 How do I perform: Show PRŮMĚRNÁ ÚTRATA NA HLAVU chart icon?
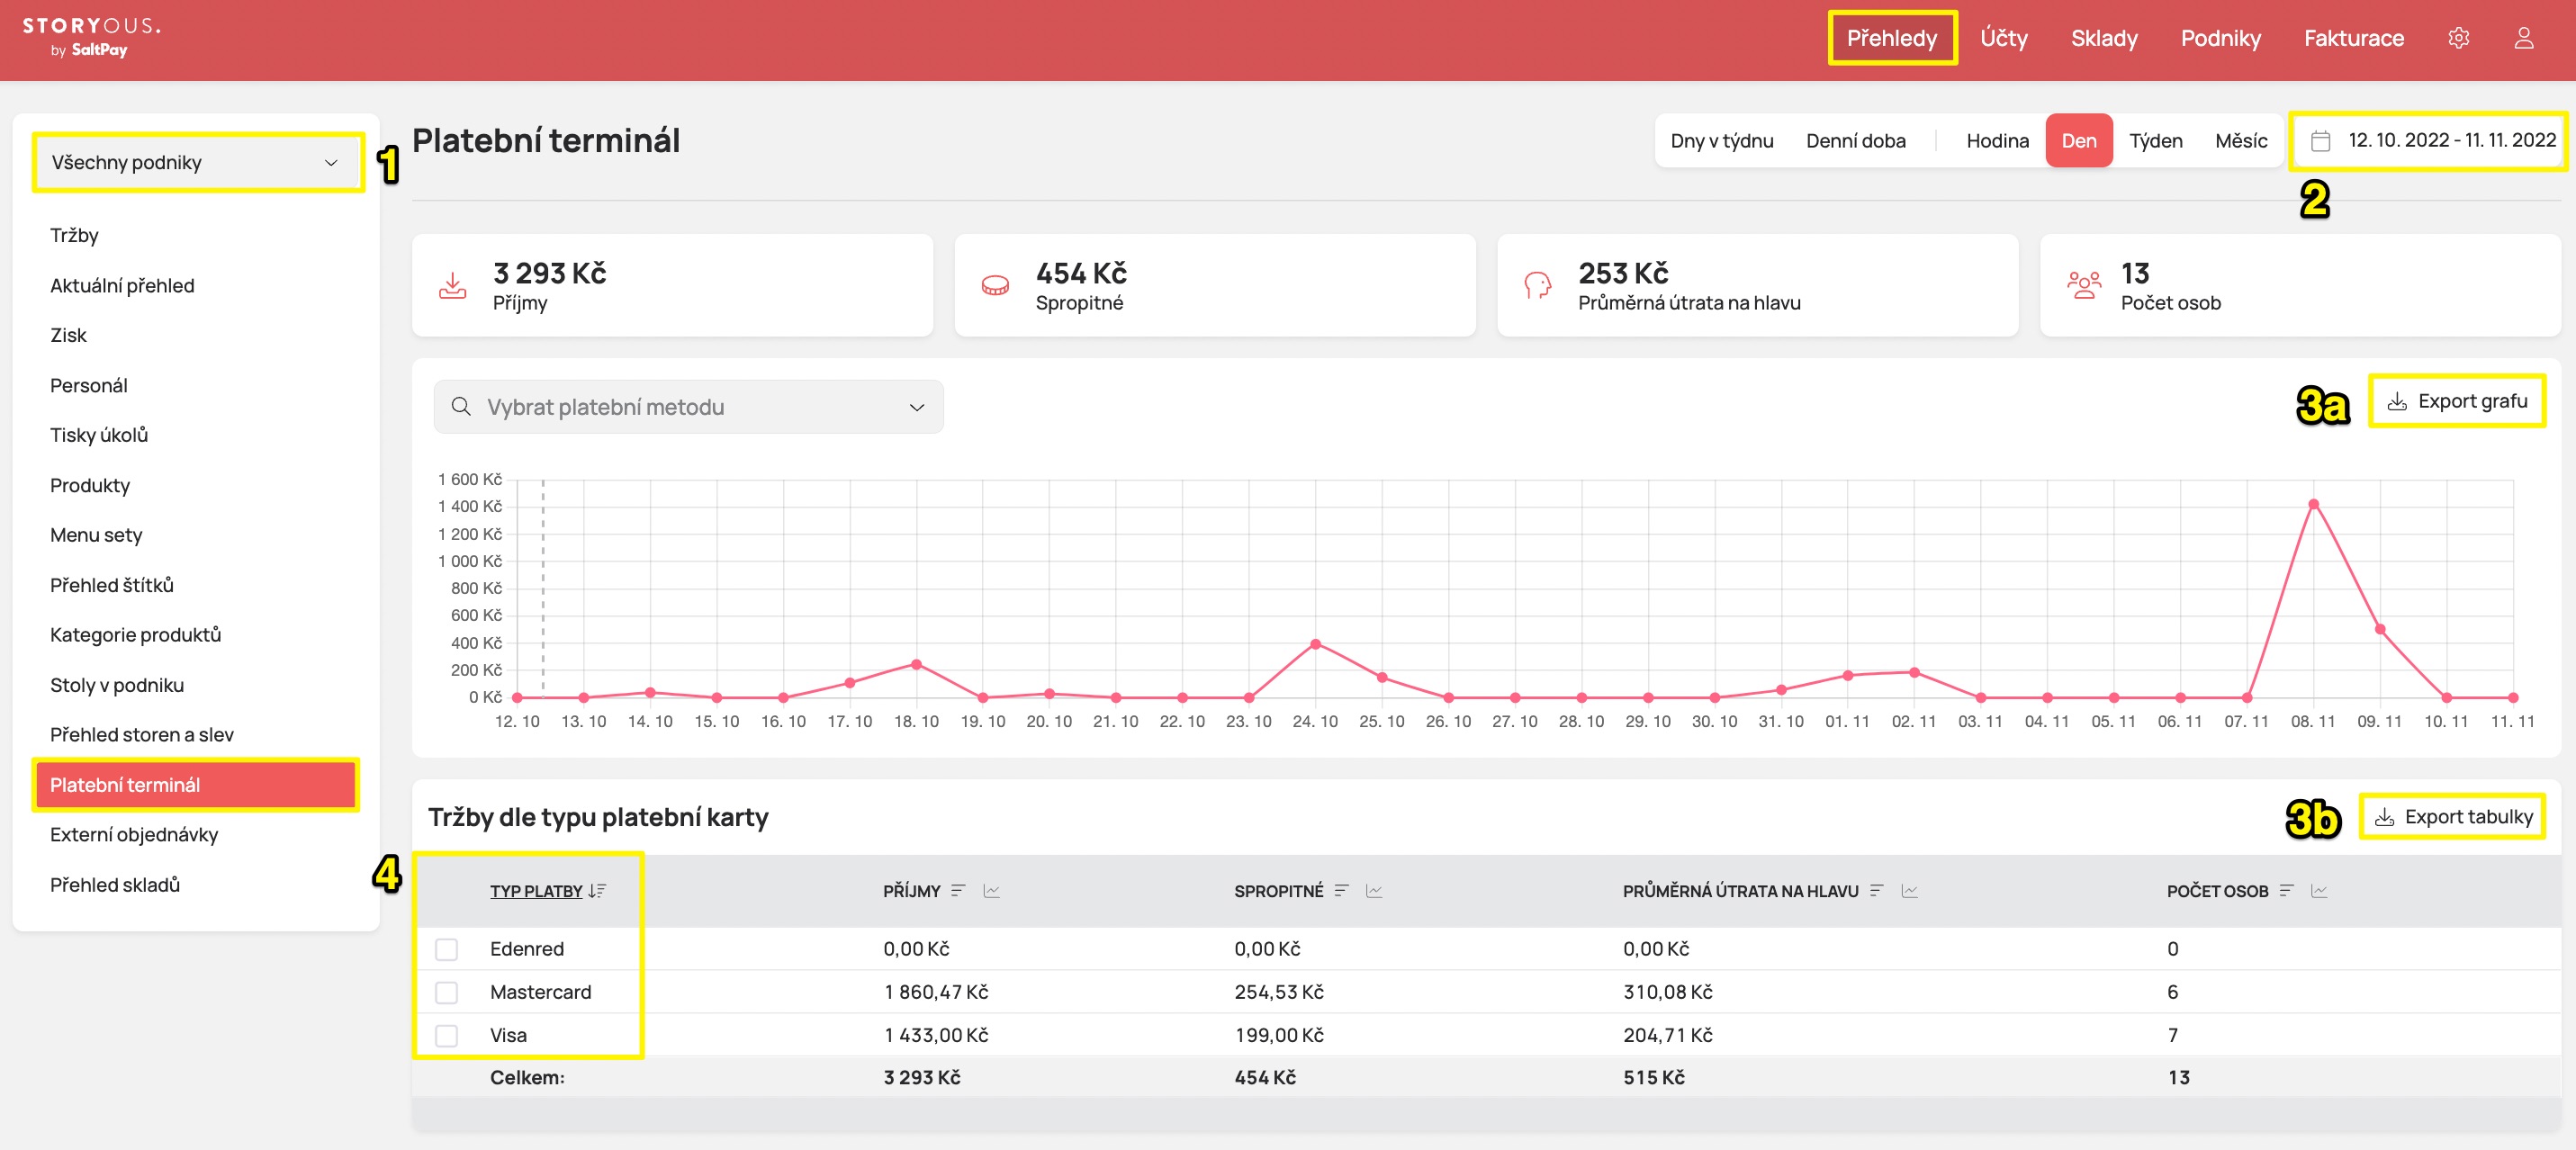point(1909,891)
